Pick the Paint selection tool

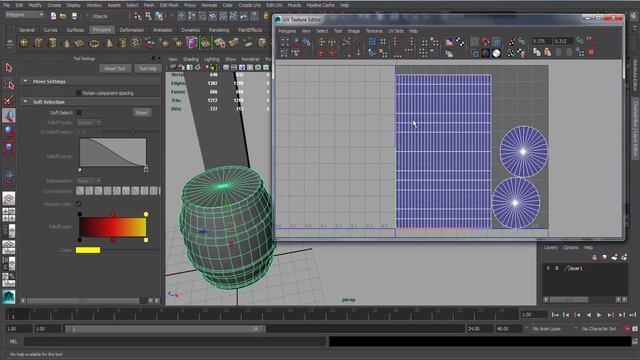point(9,100)
